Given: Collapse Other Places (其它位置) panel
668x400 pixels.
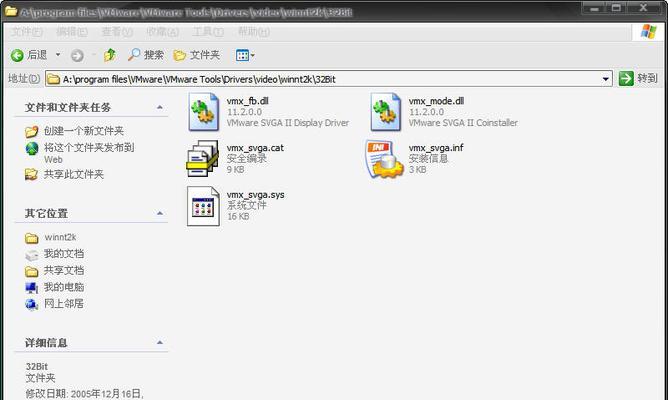Looking at the screenshot, I should click(160, 213).
